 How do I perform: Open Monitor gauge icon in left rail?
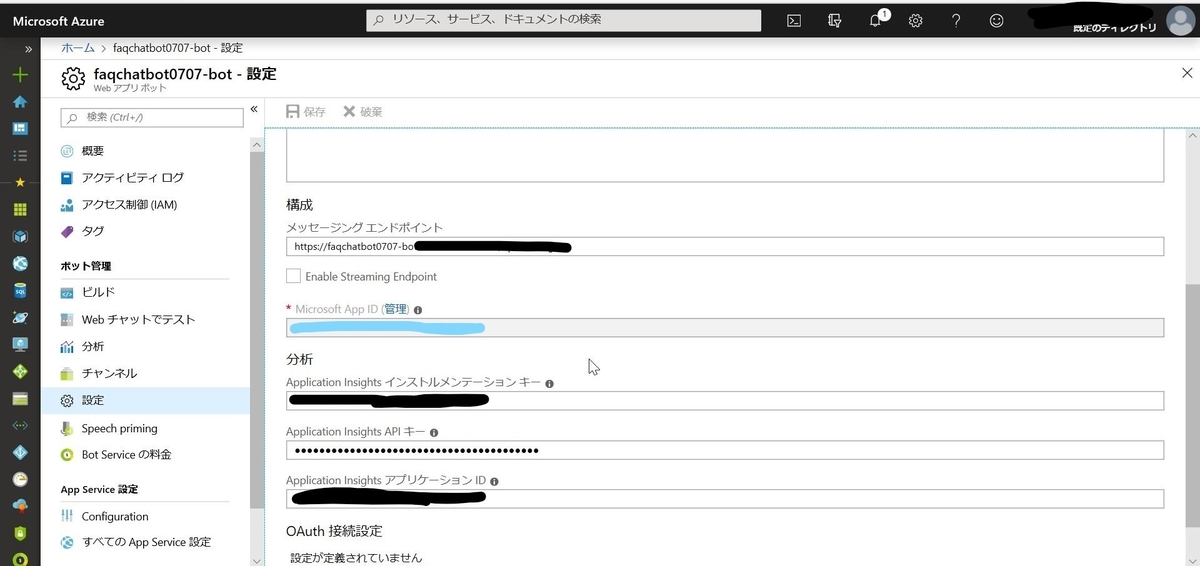(20, 479)
